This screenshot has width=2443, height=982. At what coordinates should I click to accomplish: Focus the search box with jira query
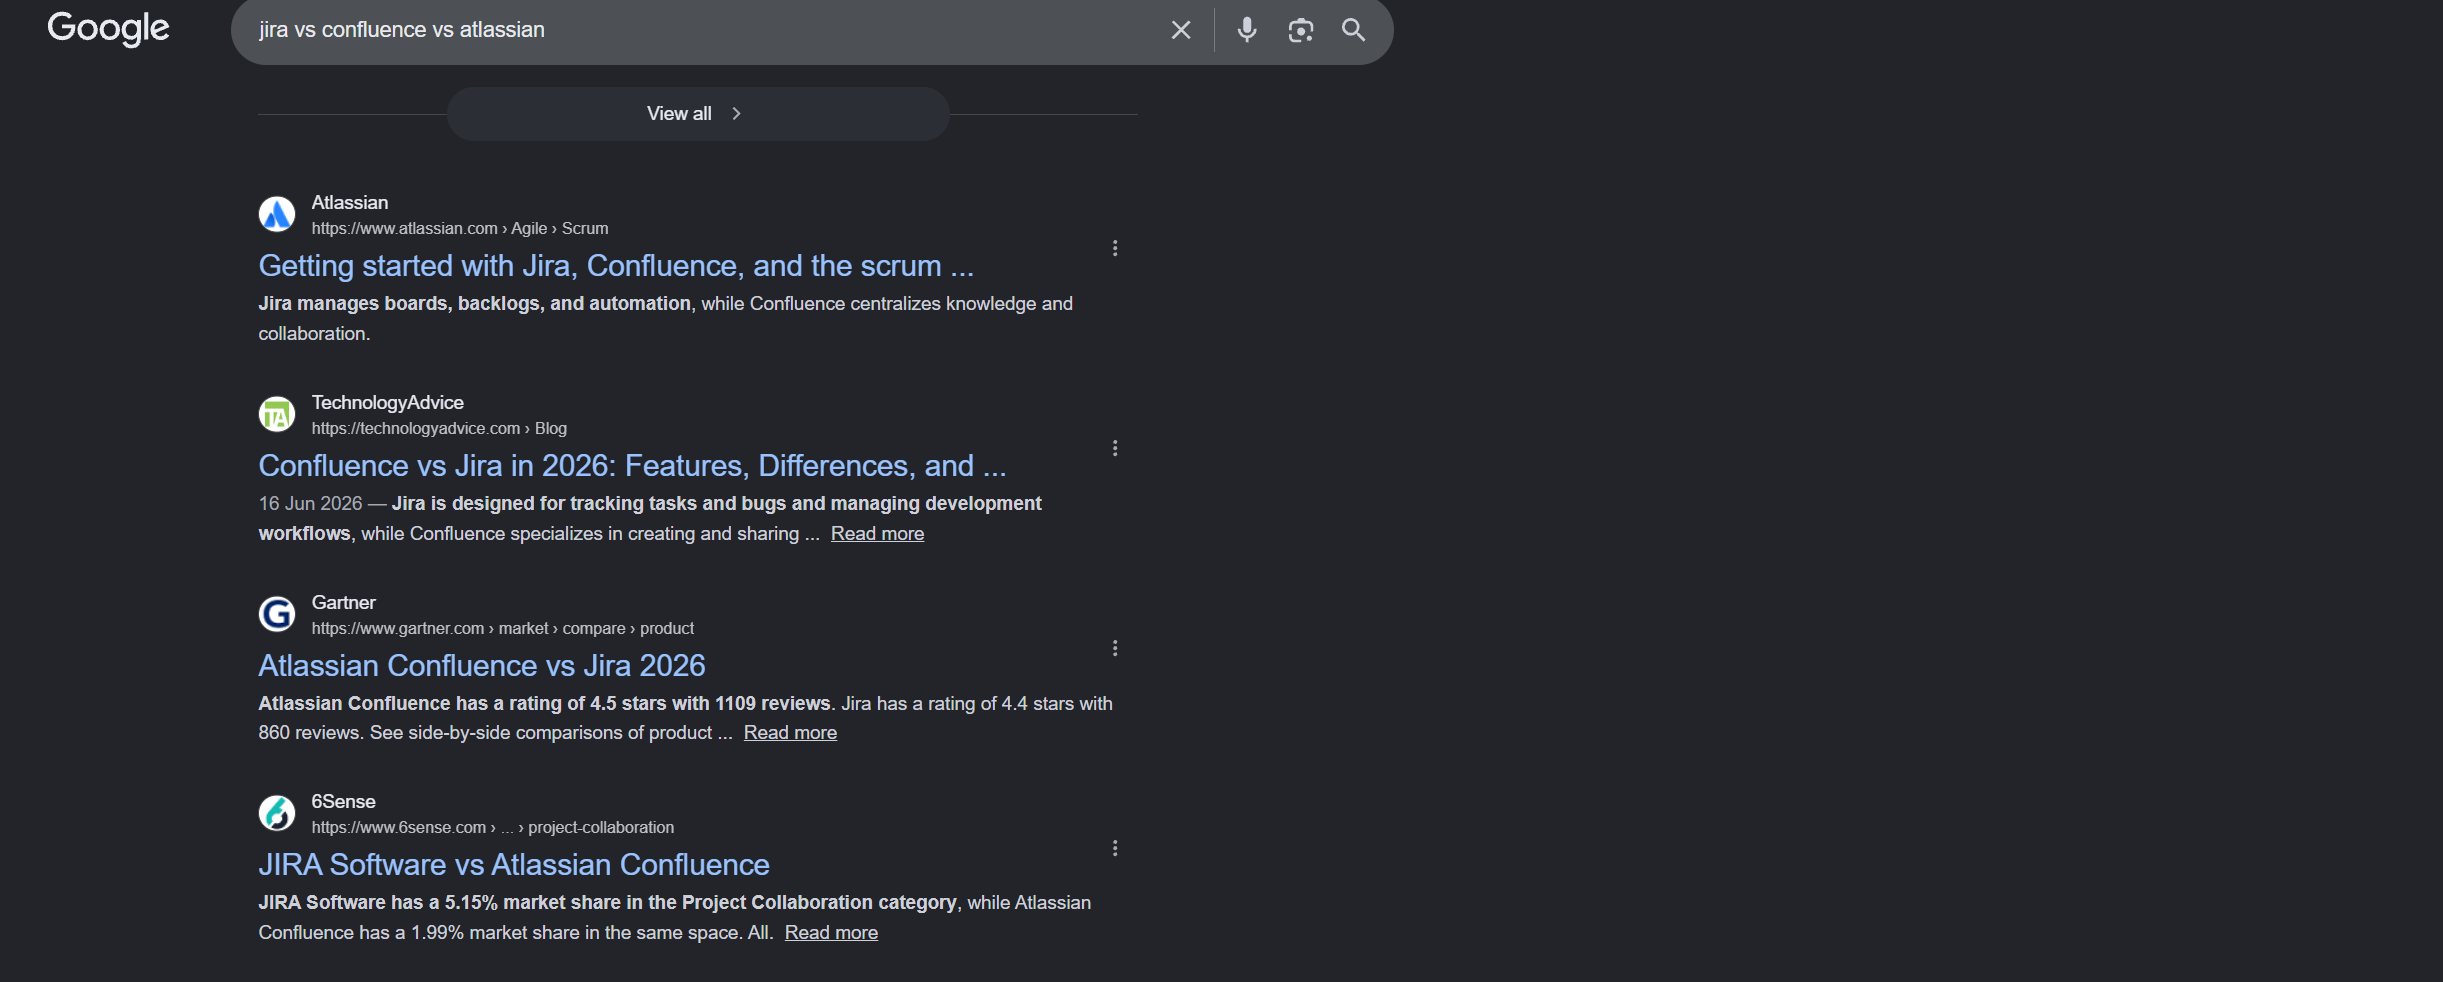[700, 30]
